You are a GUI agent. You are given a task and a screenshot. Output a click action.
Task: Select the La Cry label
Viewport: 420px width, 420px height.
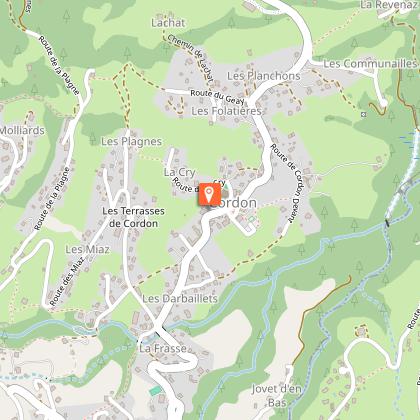pos(180,172)
